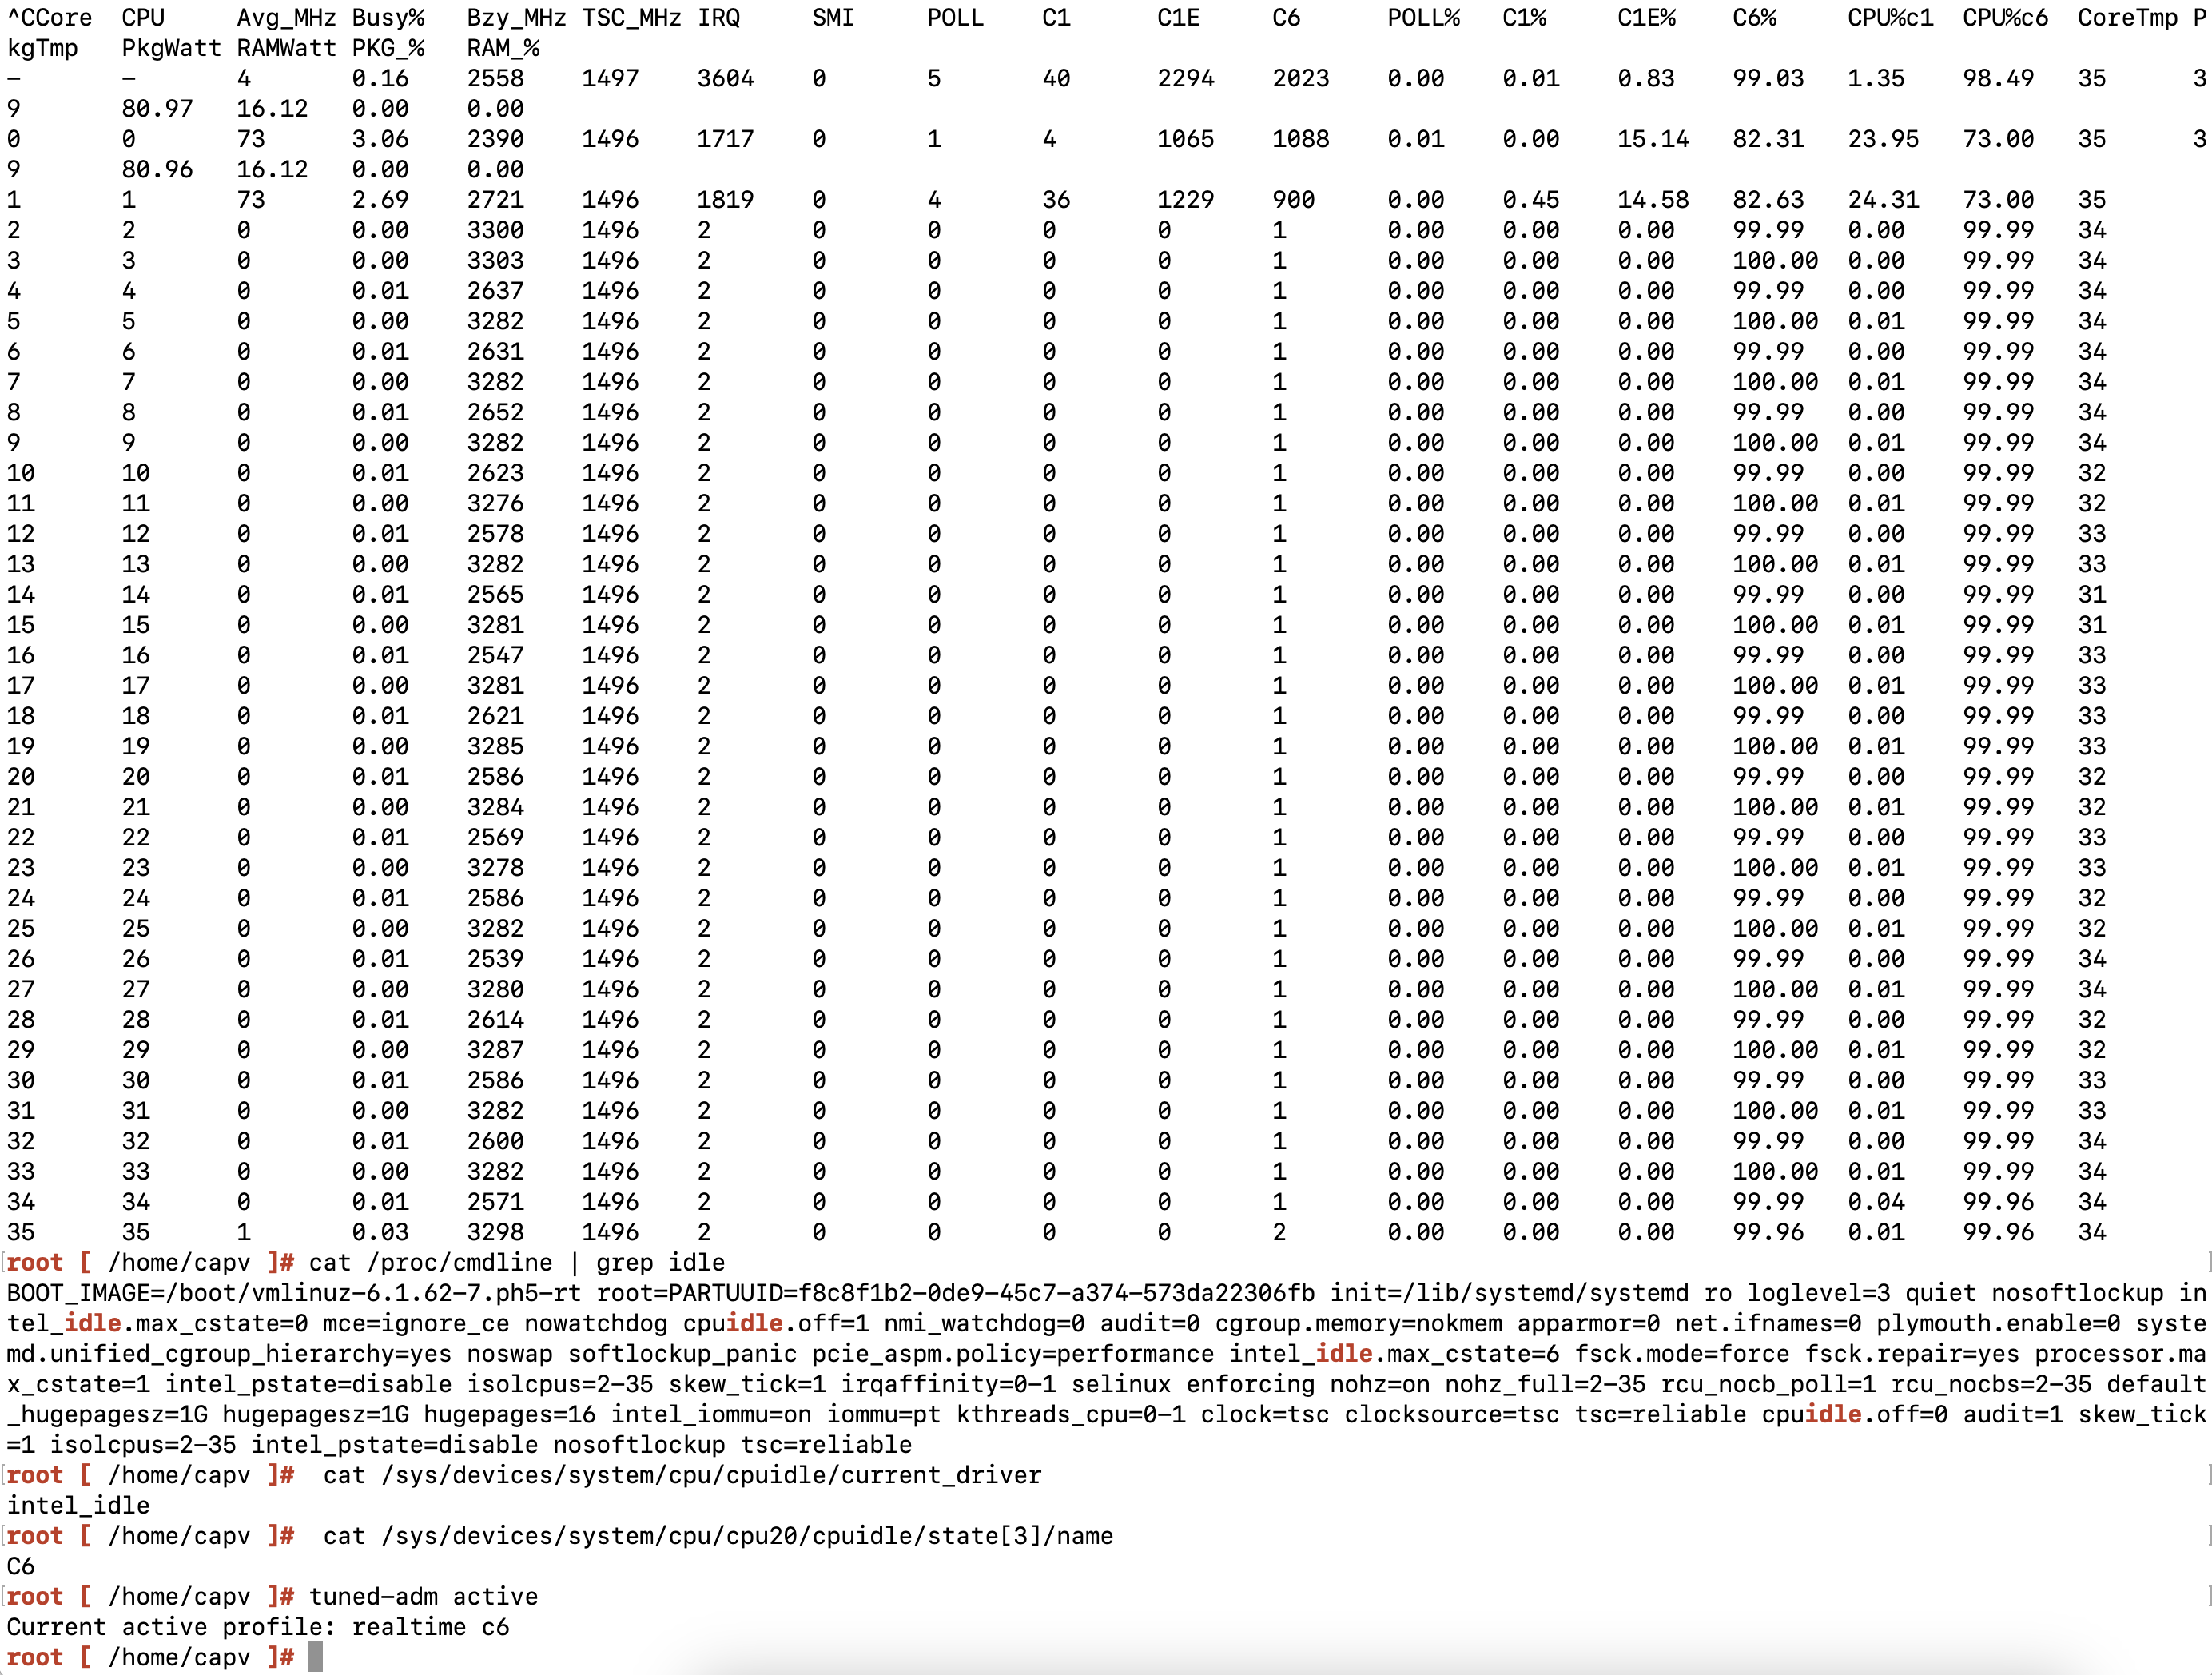Click the SMI column header
This screenshot has height=1675, width=2212.
(833, 18)
